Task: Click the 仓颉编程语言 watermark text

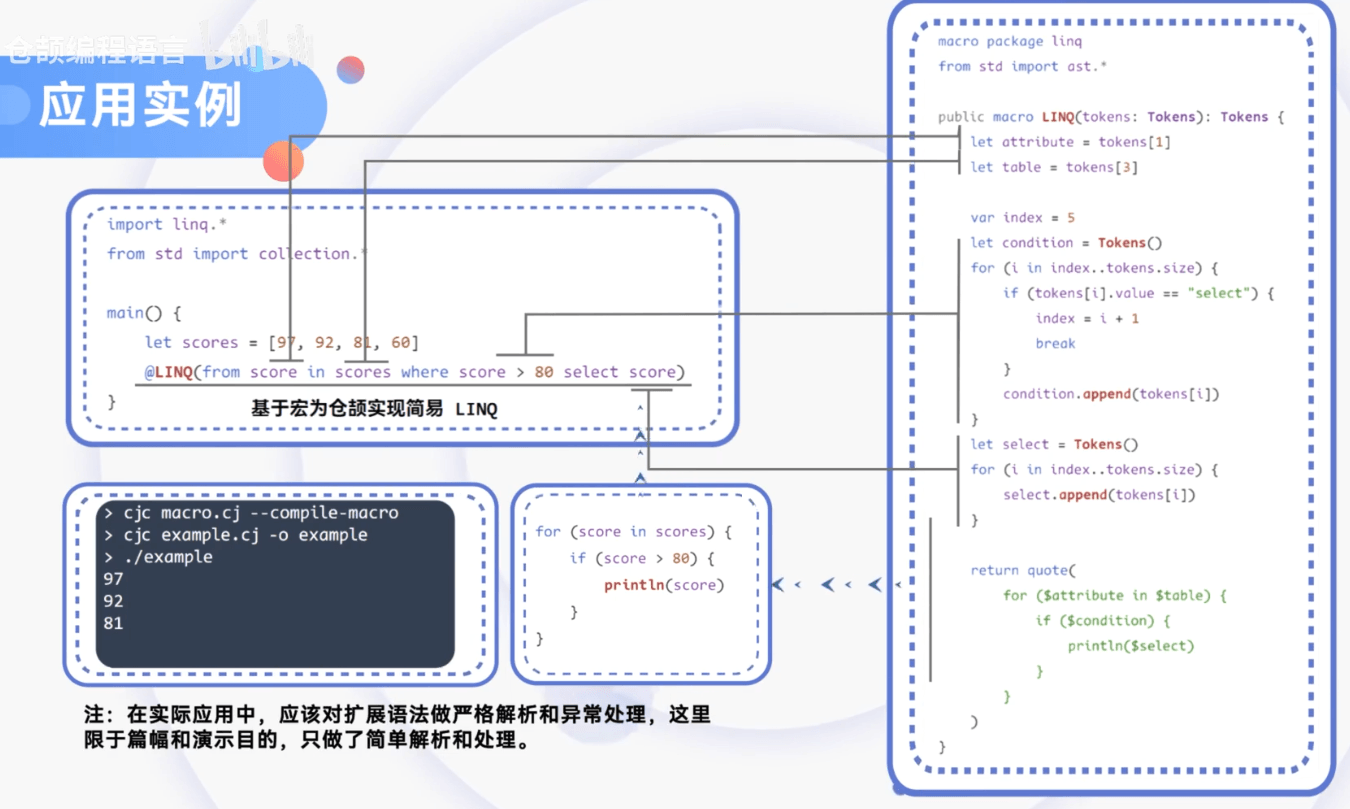Action: tap(98, 51)
